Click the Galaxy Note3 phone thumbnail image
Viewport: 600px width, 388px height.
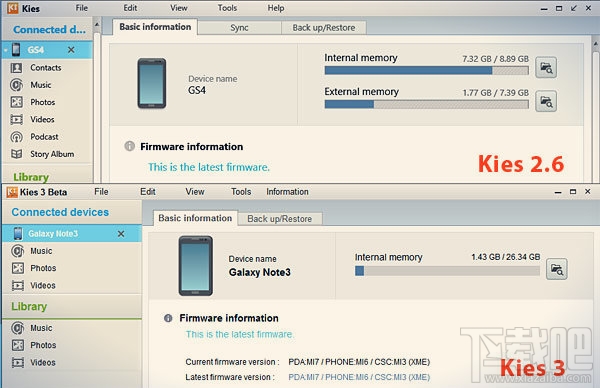pos(196,266)
